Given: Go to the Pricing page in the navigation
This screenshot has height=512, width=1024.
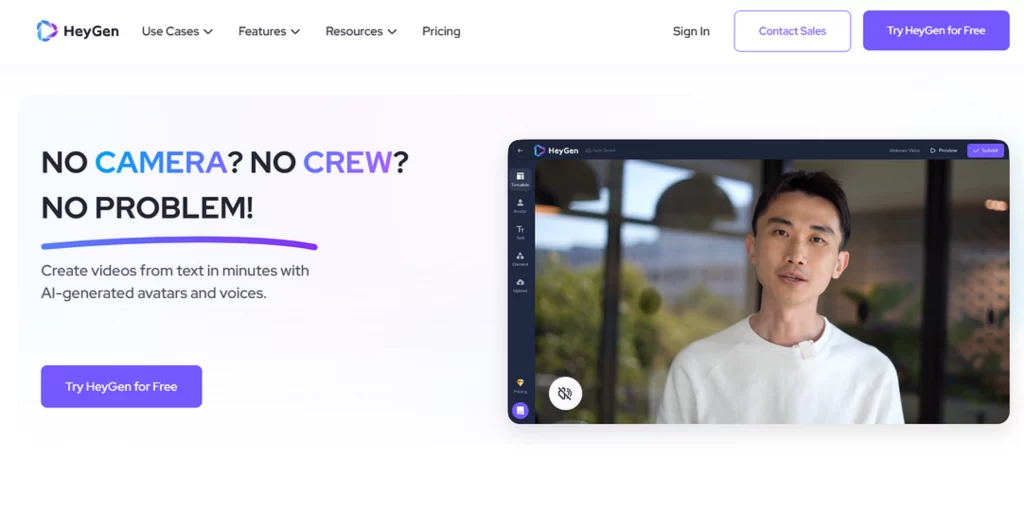Looking at the screenshot, I should click(441, 31).
